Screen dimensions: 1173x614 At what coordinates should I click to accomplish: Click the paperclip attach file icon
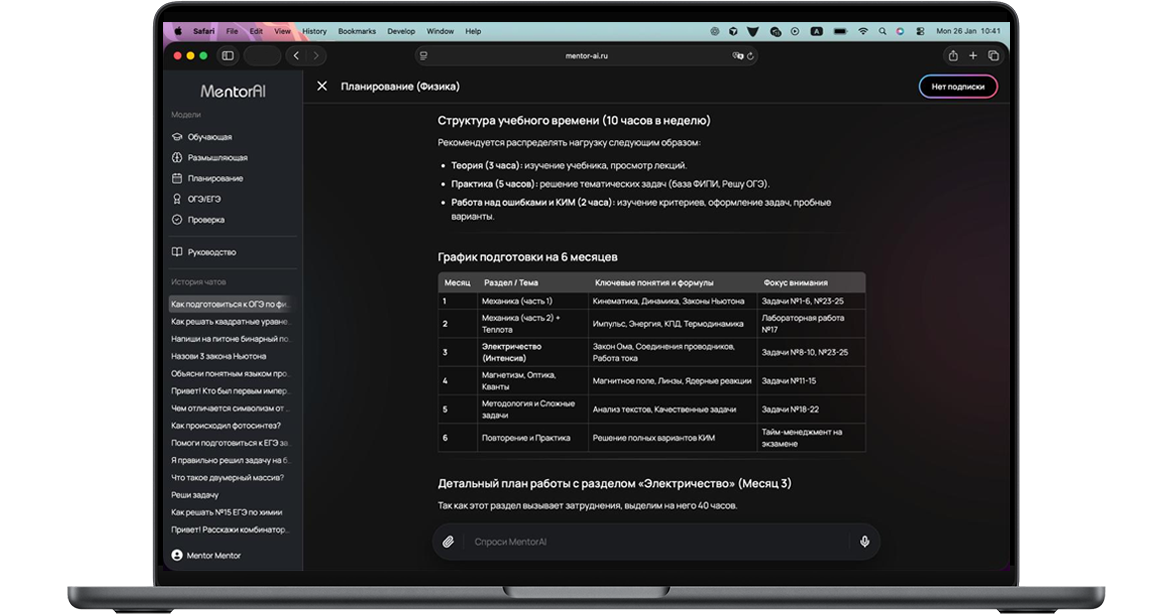click(x=449, y=541)
